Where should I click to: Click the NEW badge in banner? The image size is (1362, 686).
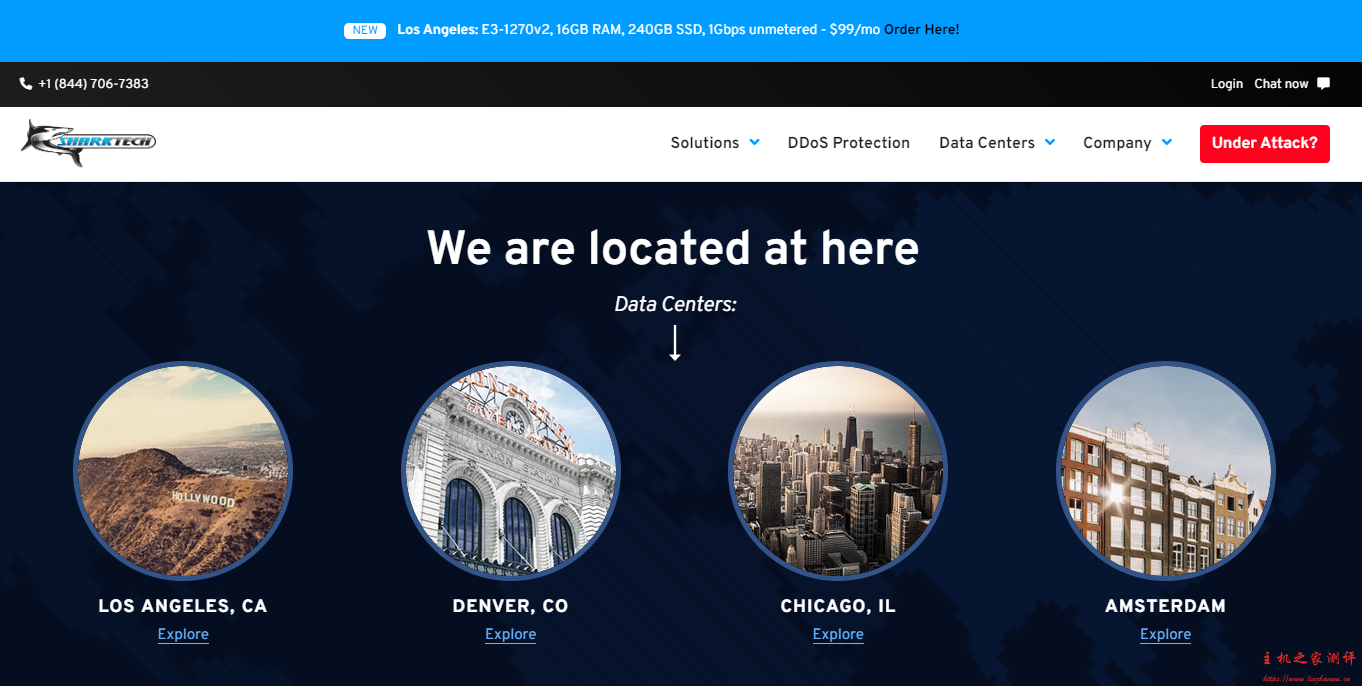(x=365, y=30)
